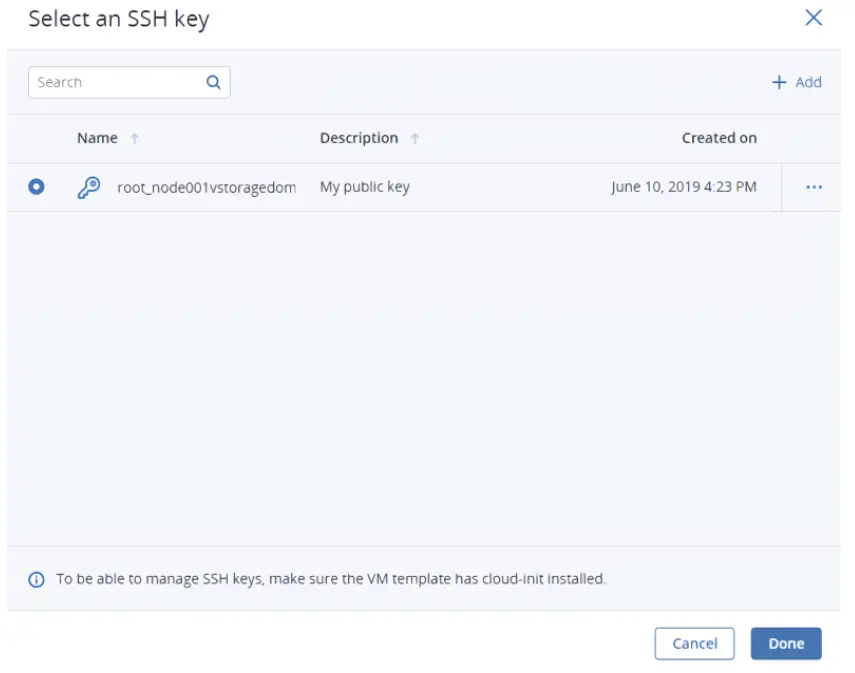Click the search magnifier icon

coord(212,82)
